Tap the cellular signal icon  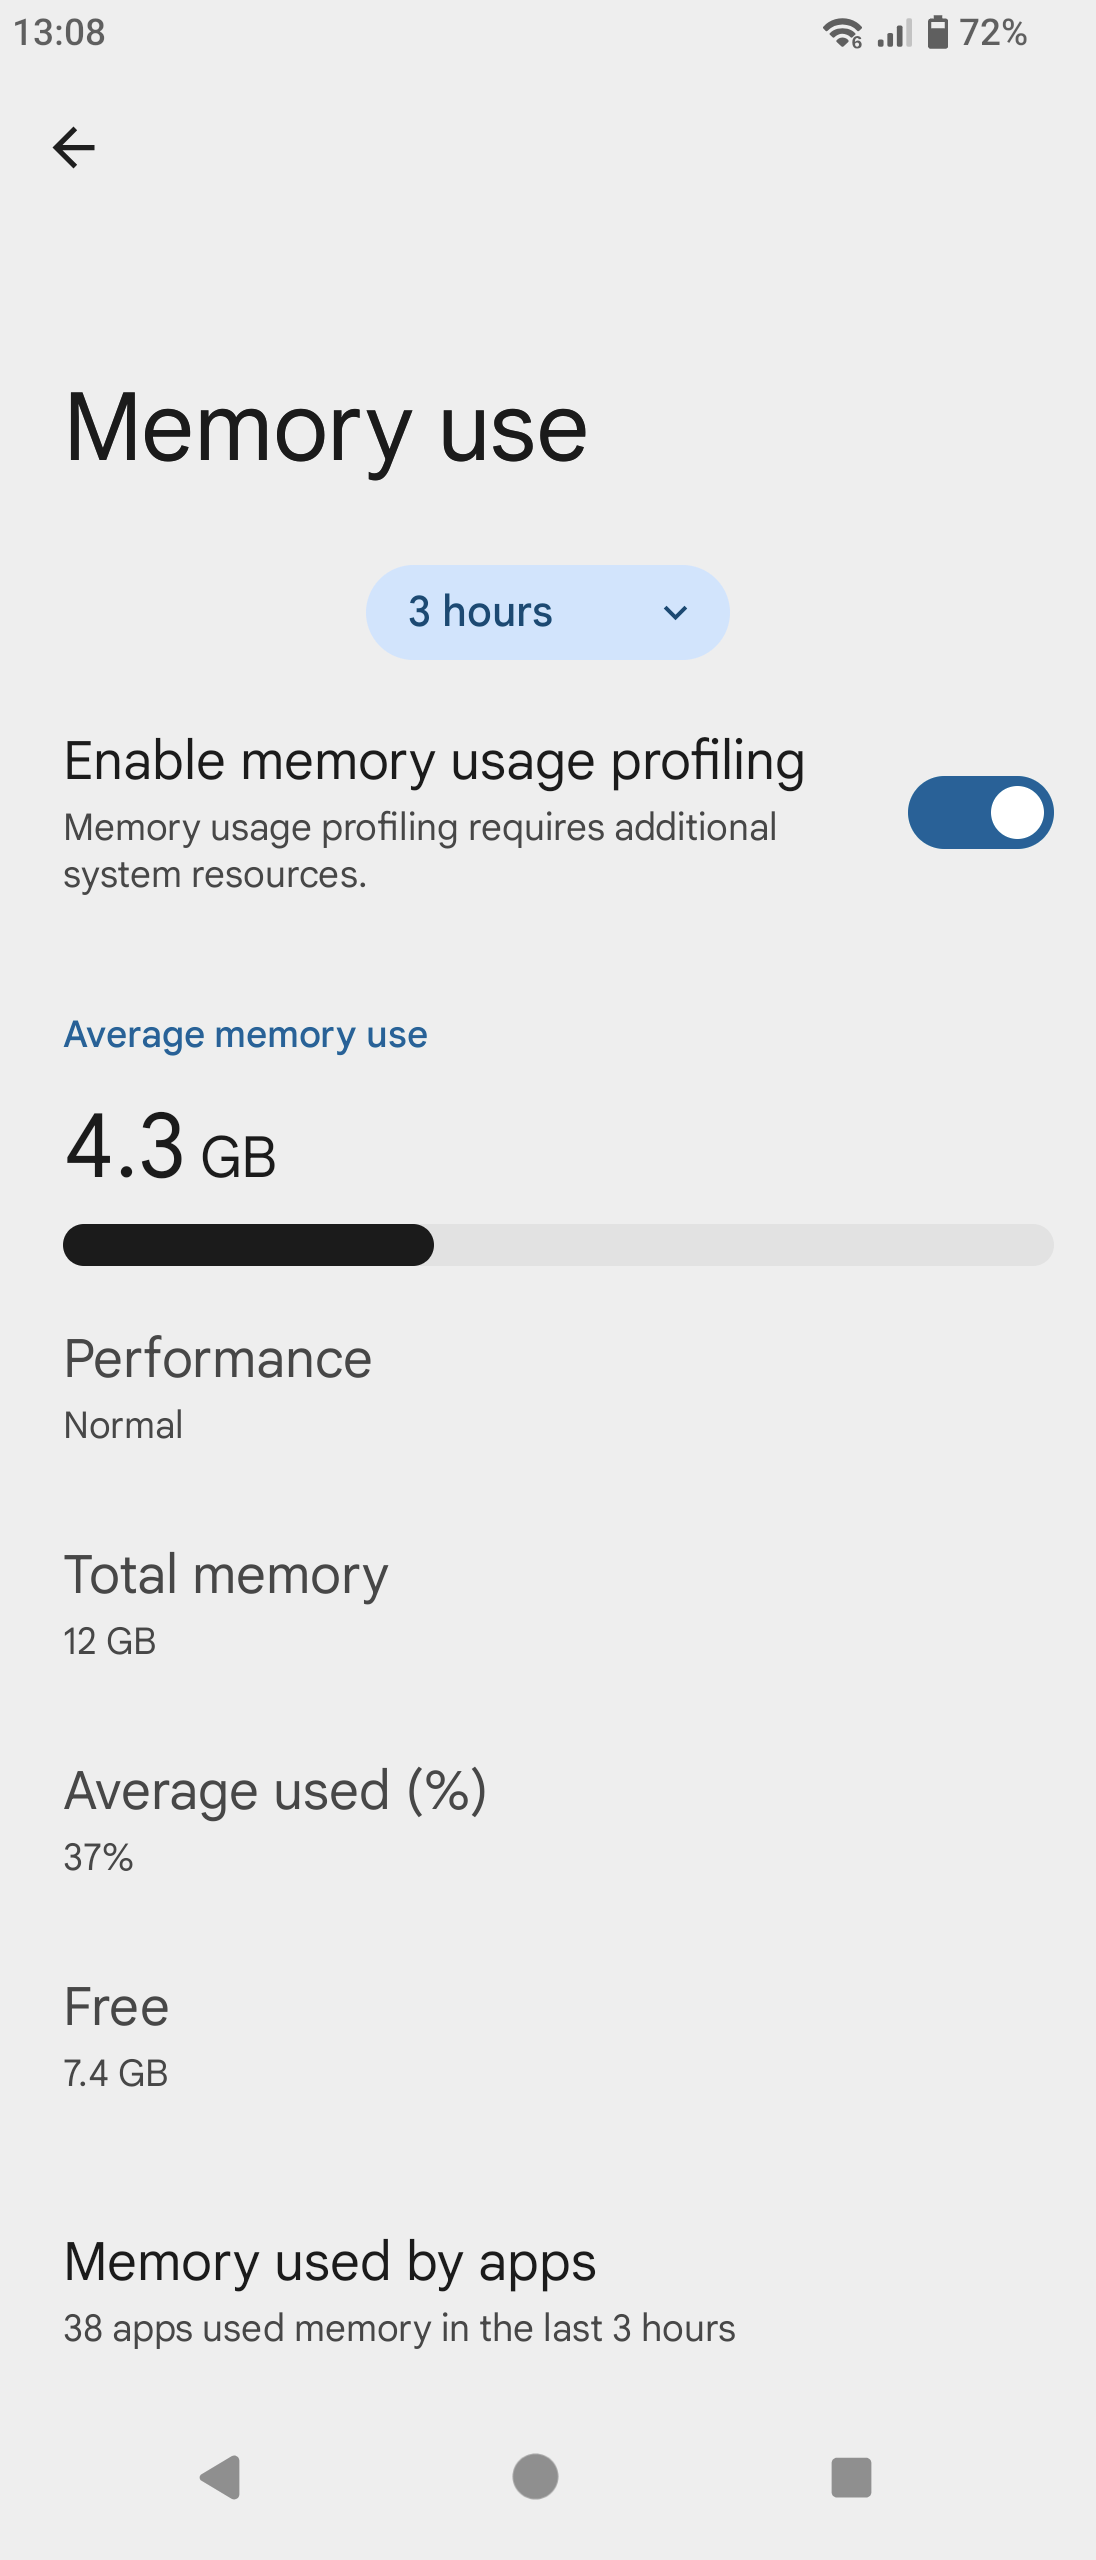coord(894,33)
